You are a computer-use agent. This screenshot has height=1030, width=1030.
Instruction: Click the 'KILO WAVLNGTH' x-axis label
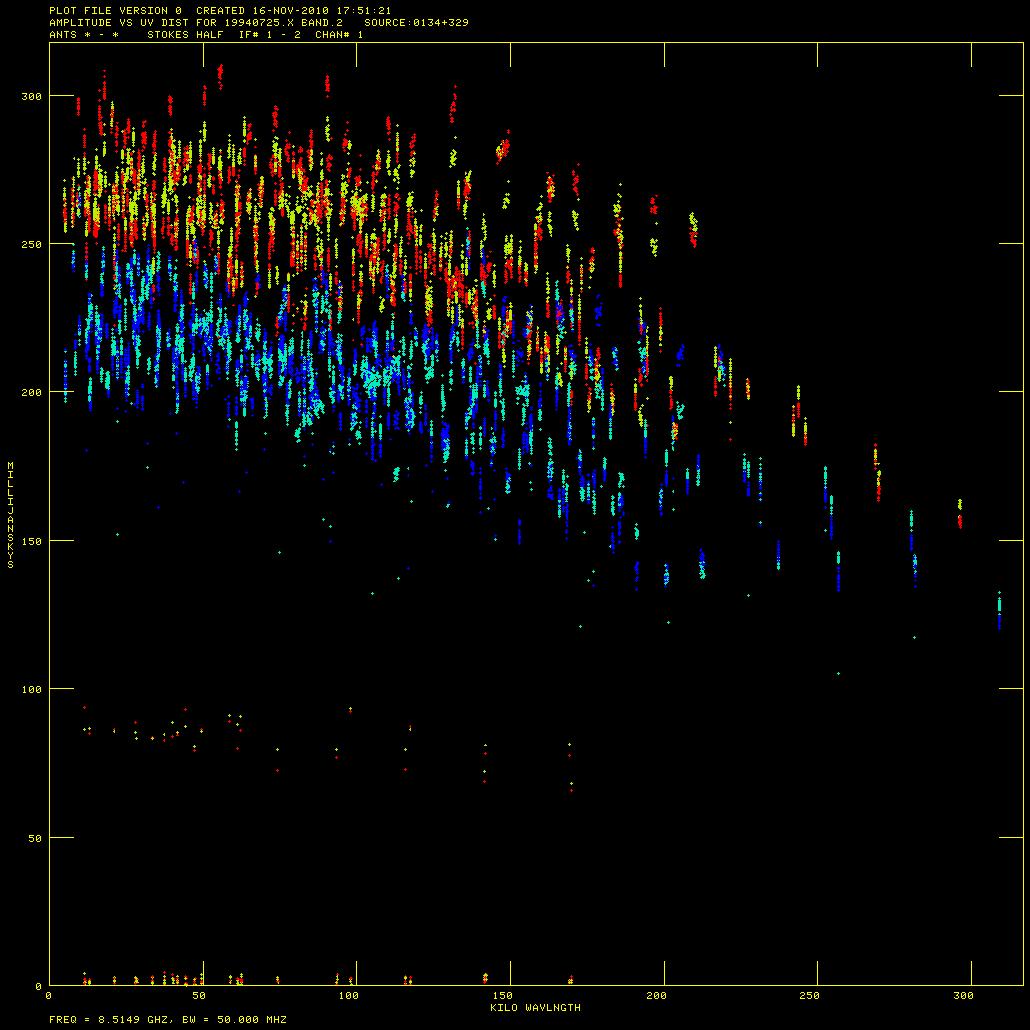click(535, 1008)
